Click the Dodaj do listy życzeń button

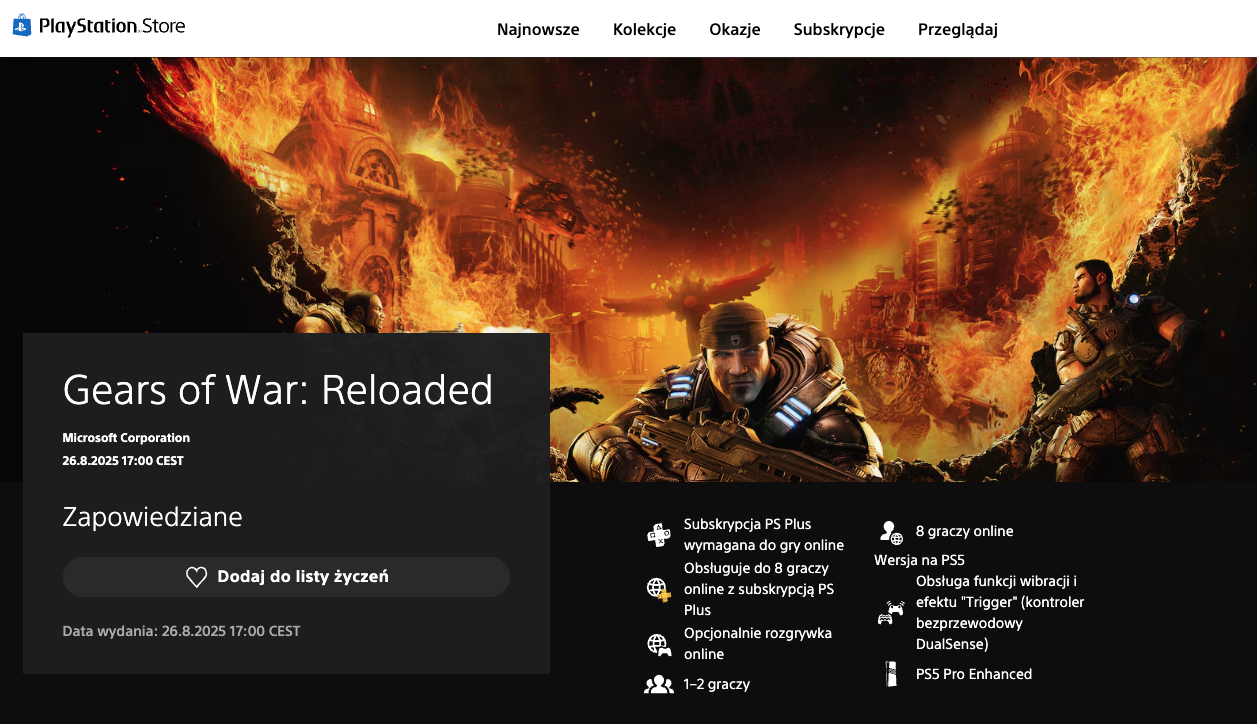286,577
